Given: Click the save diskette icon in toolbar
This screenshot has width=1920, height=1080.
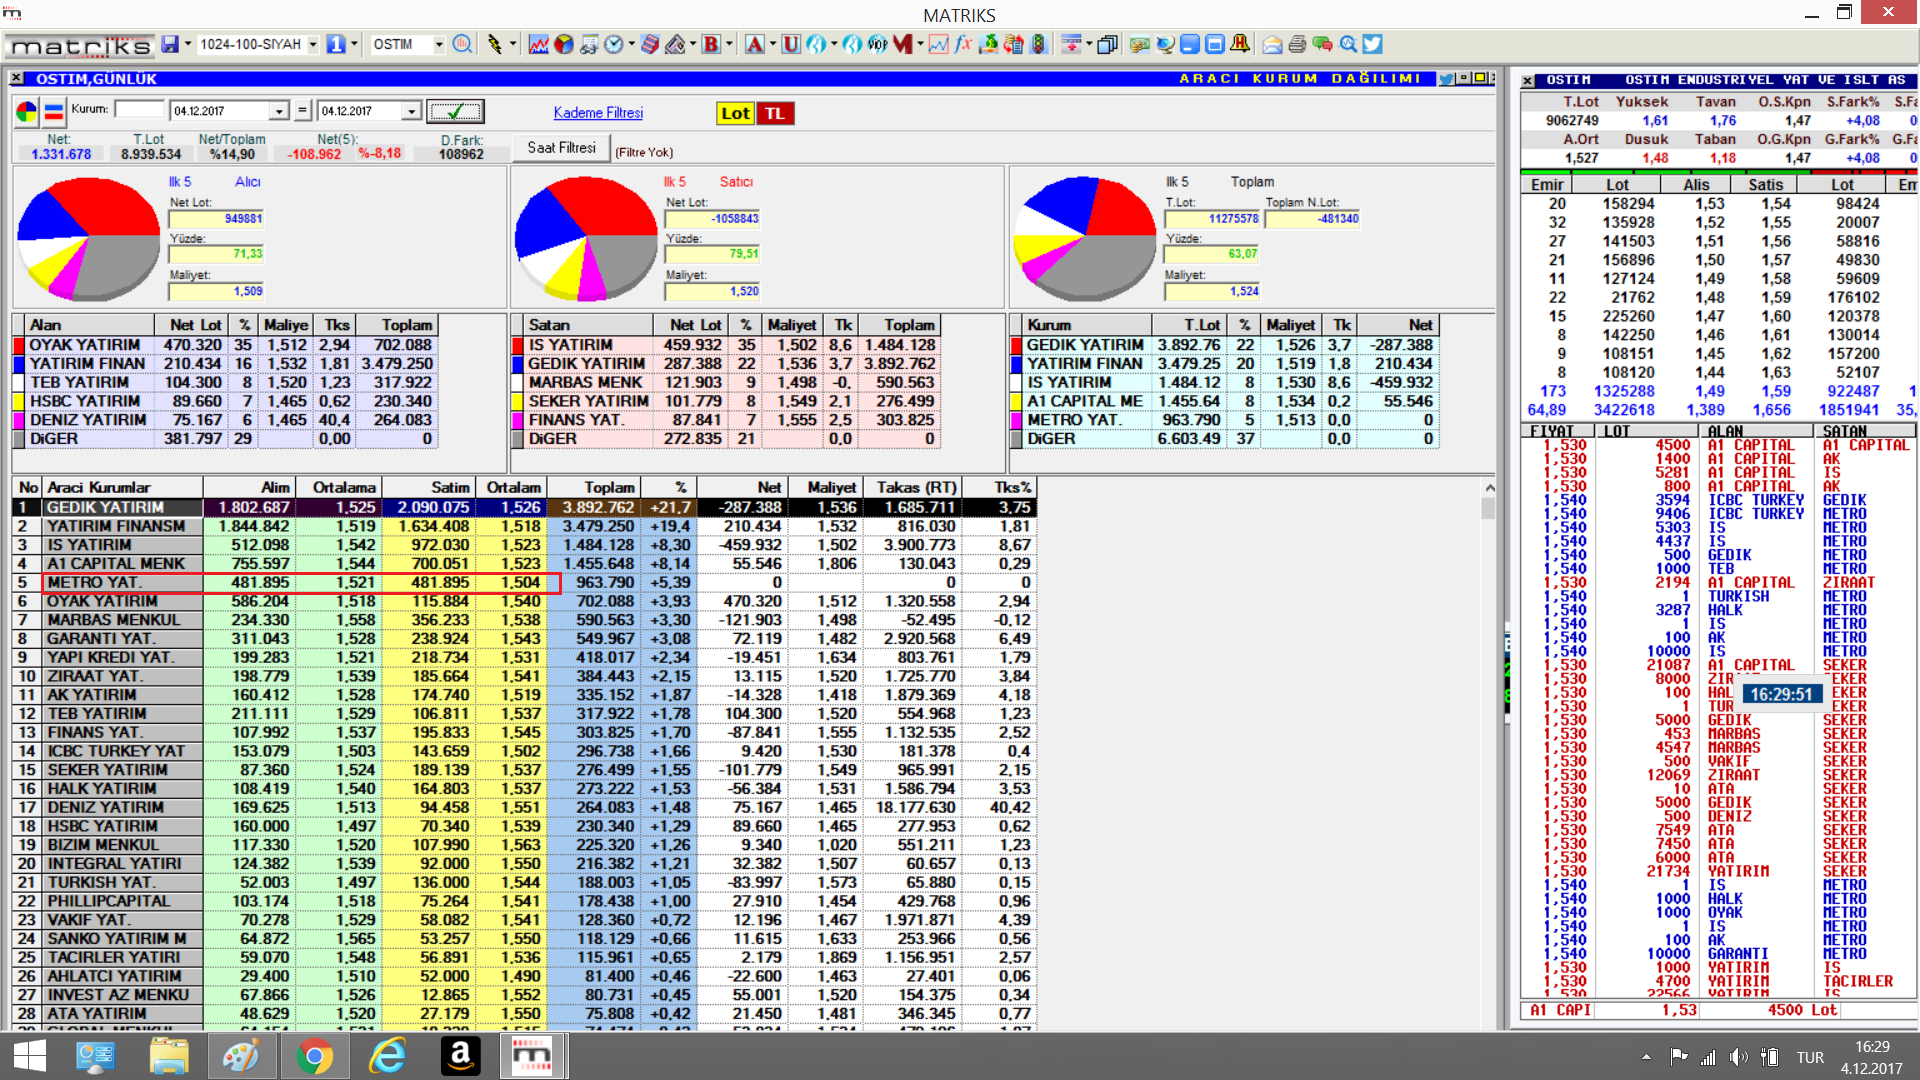Looking at the screenshot, I should coord(170,44).
